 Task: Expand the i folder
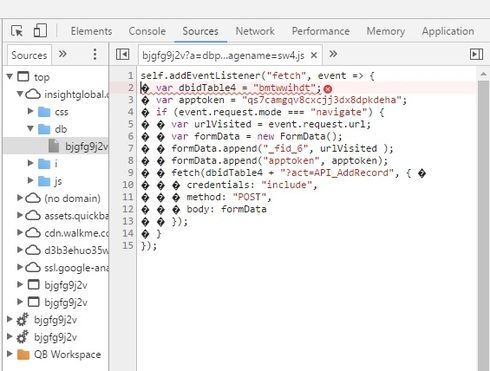point(30,163)
